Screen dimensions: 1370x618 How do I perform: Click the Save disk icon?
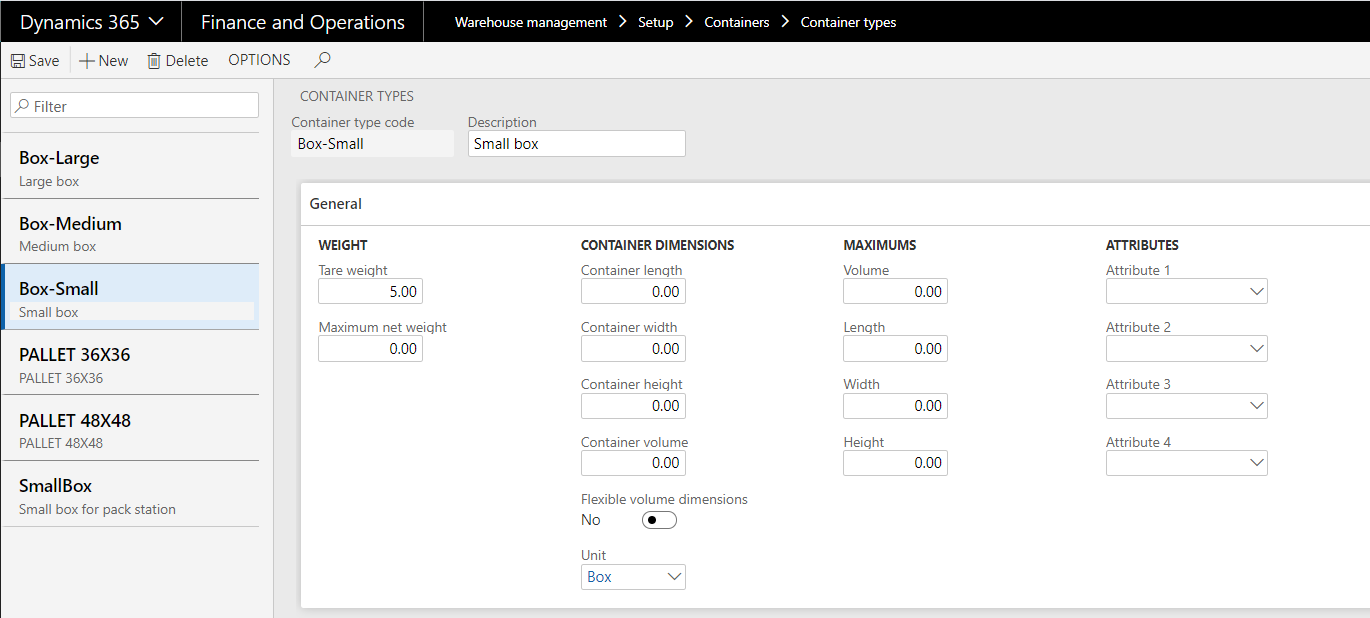tap(18, 61)
